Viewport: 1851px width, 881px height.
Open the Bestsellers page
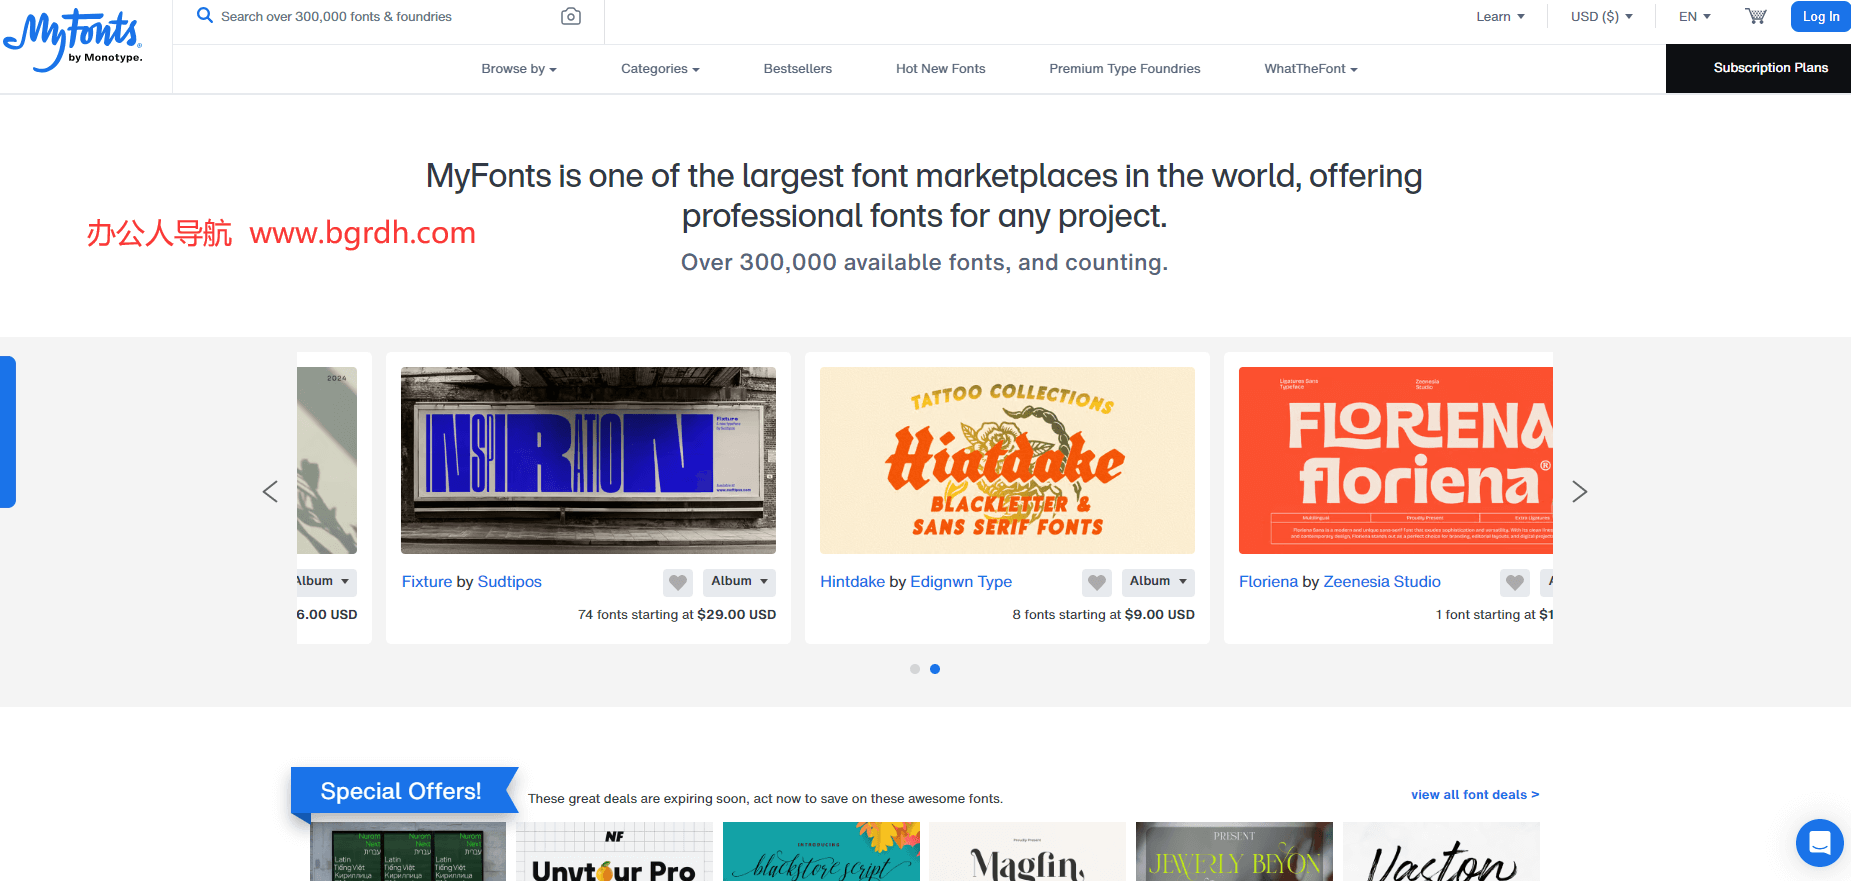point(797,69)
